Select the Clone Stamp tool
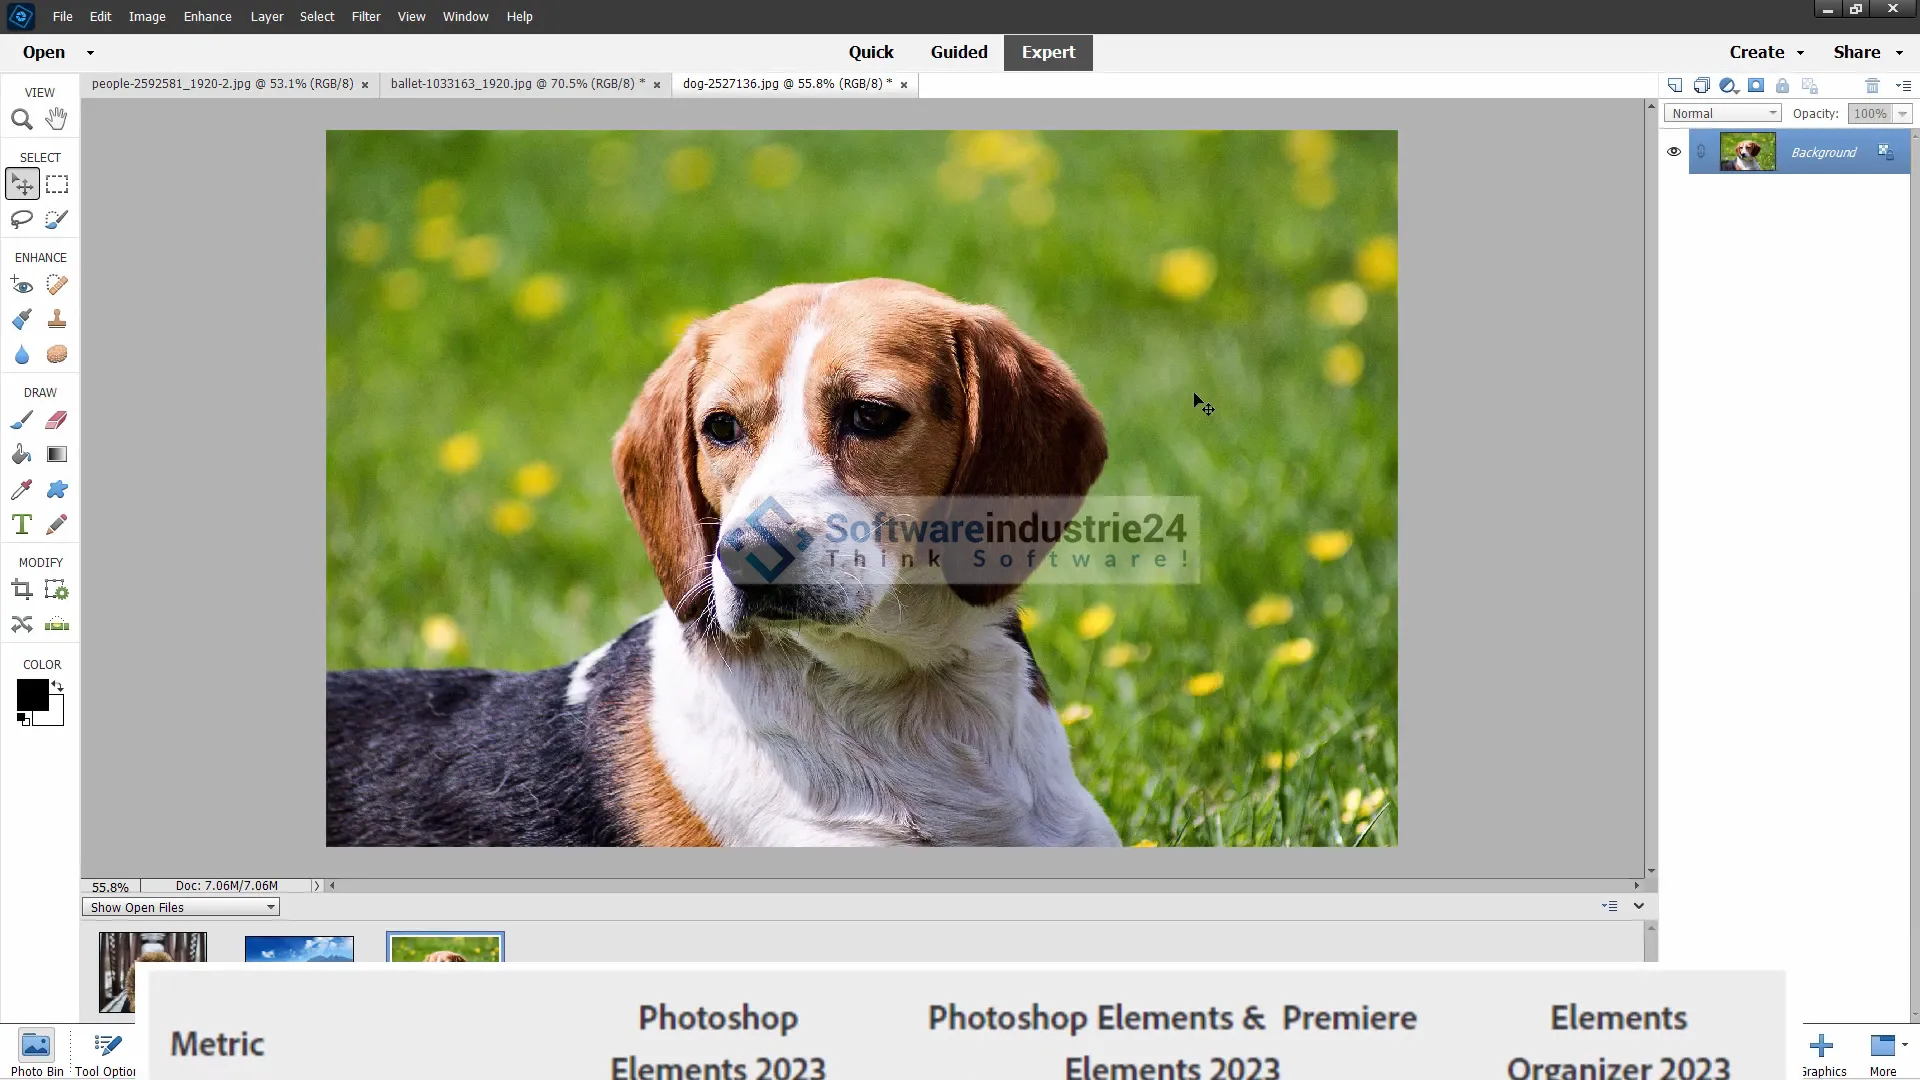Screen dimensions: 1920x1080 [x=57, y=319]
